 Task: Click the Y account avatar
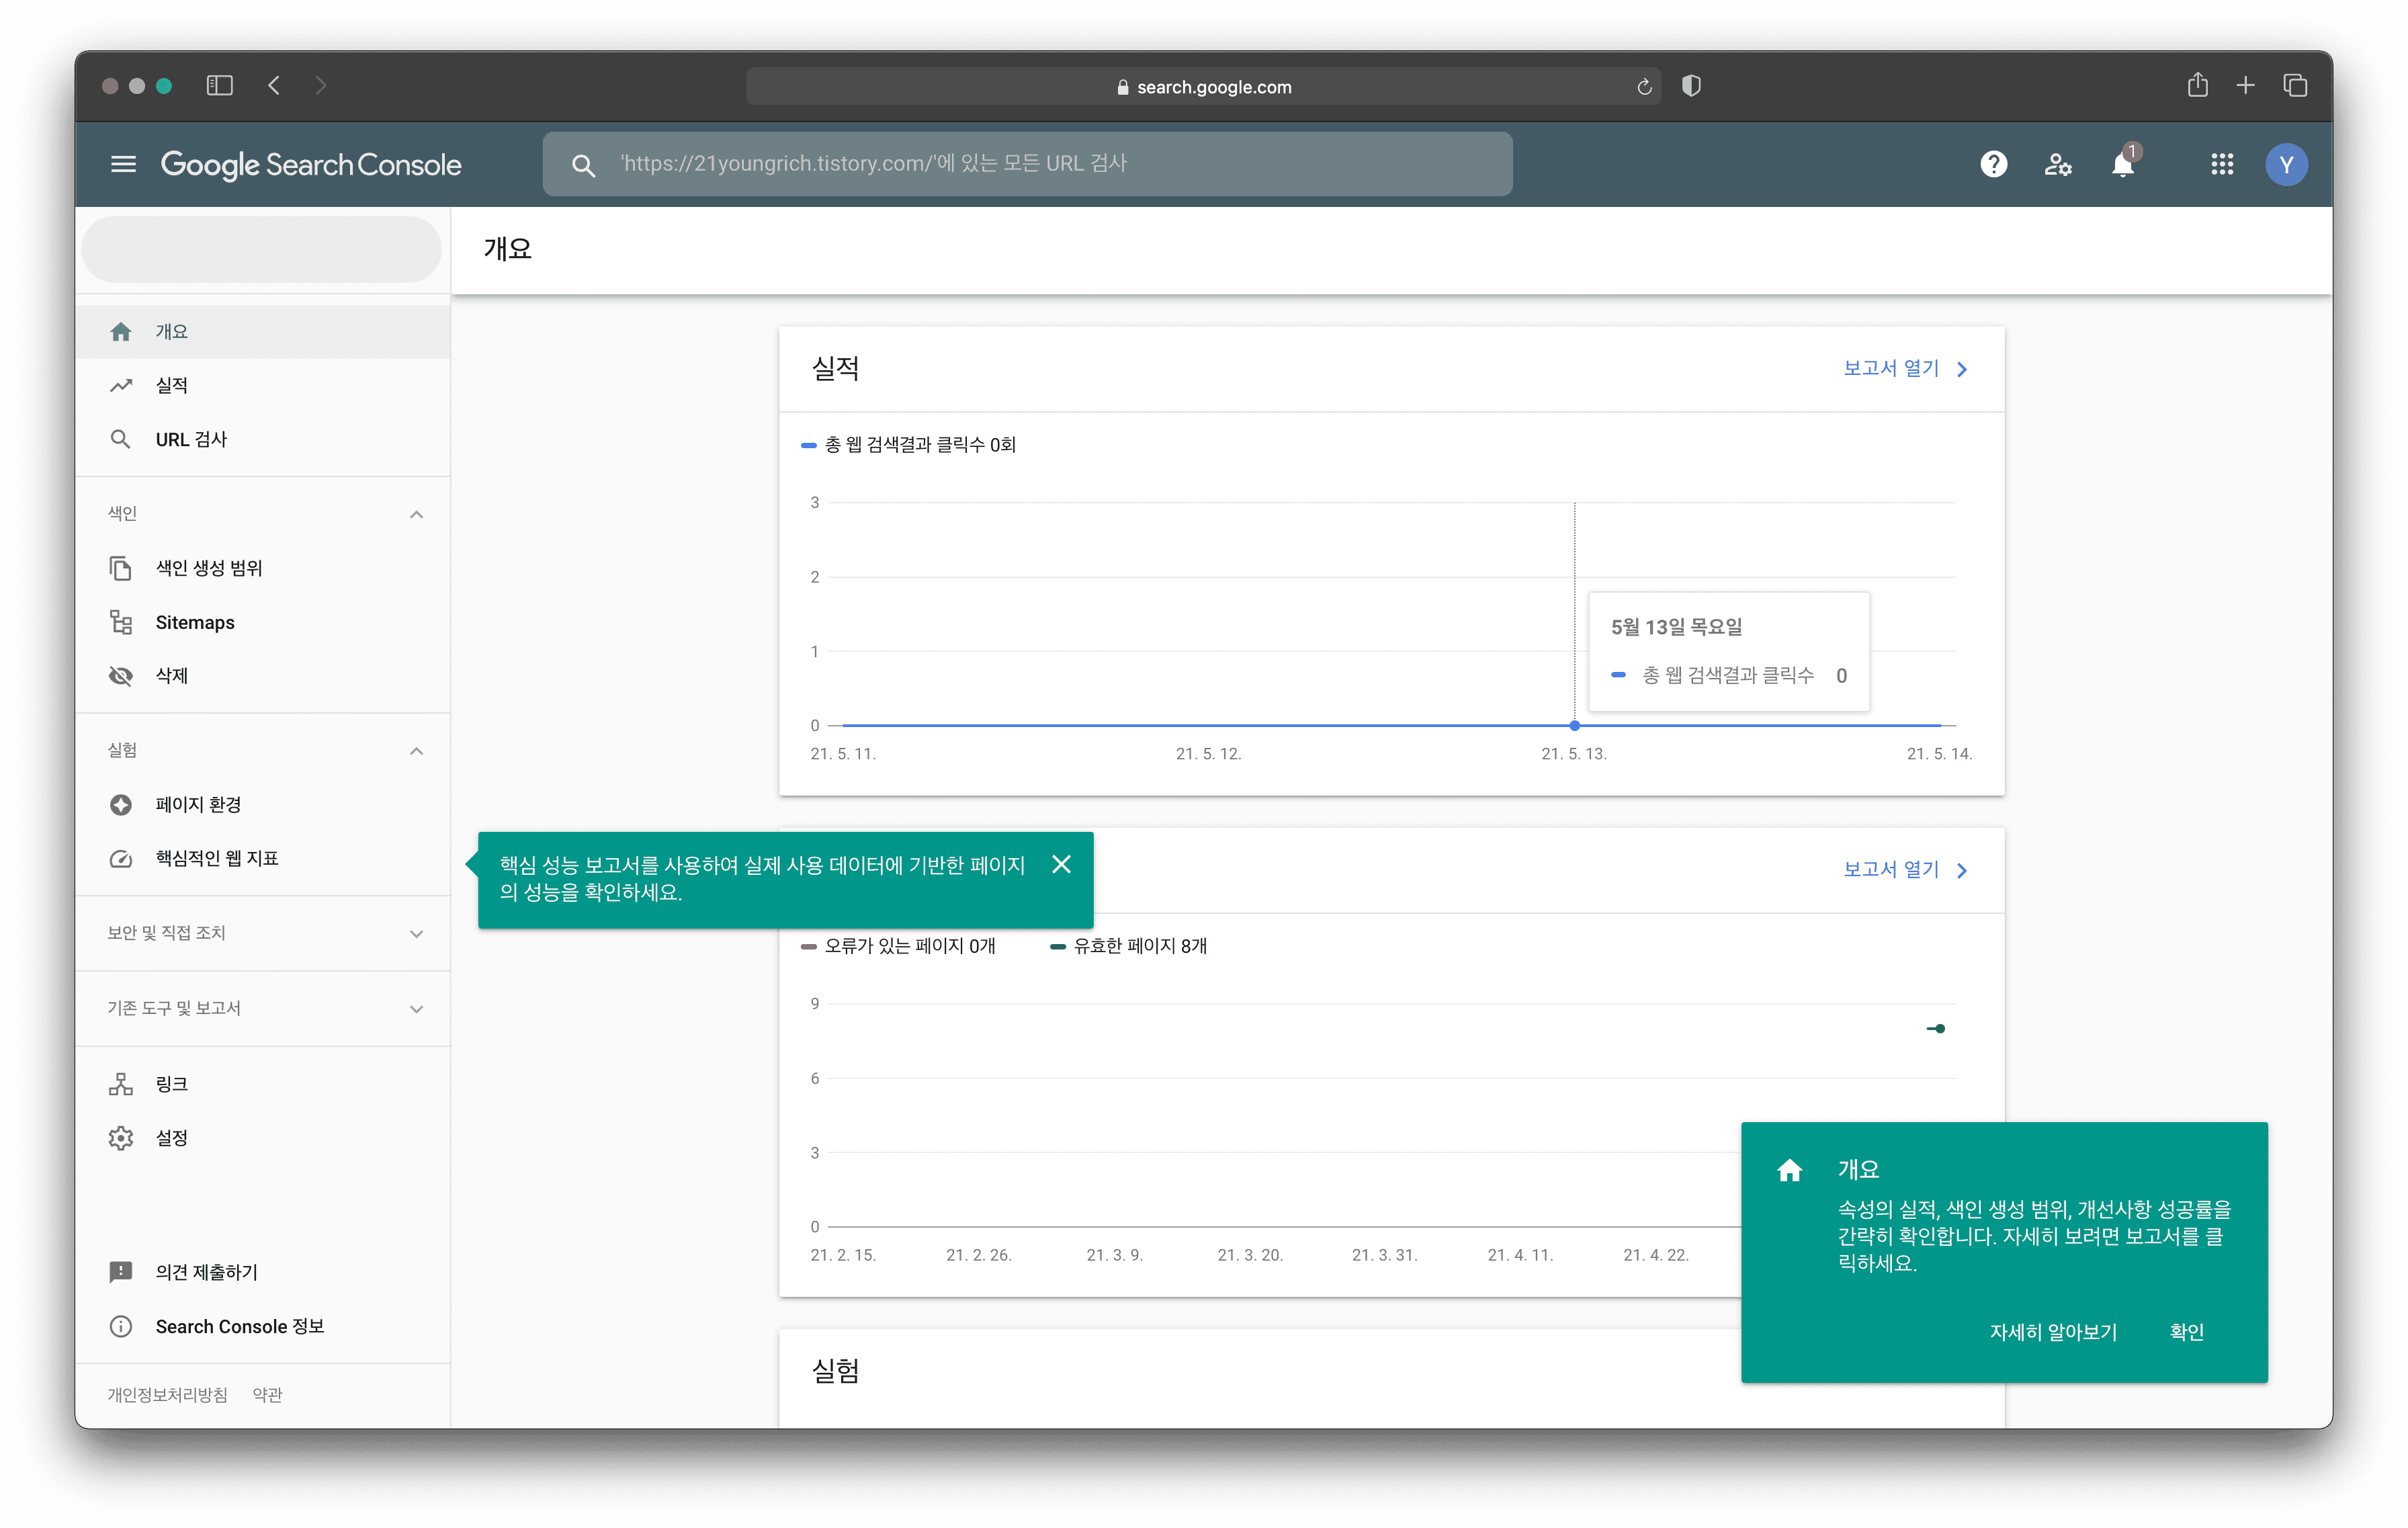pyautogui.click(x=2286, y=164)
